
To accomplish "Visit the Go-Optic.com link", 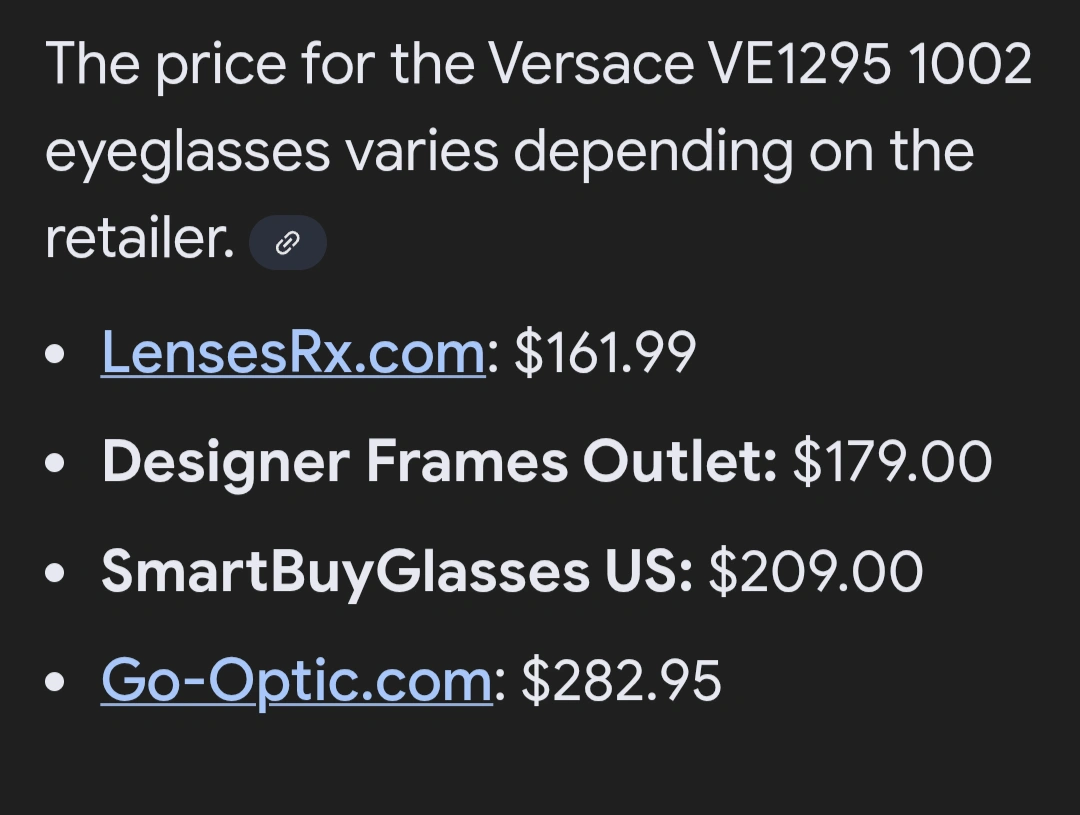I will [297, 681].
